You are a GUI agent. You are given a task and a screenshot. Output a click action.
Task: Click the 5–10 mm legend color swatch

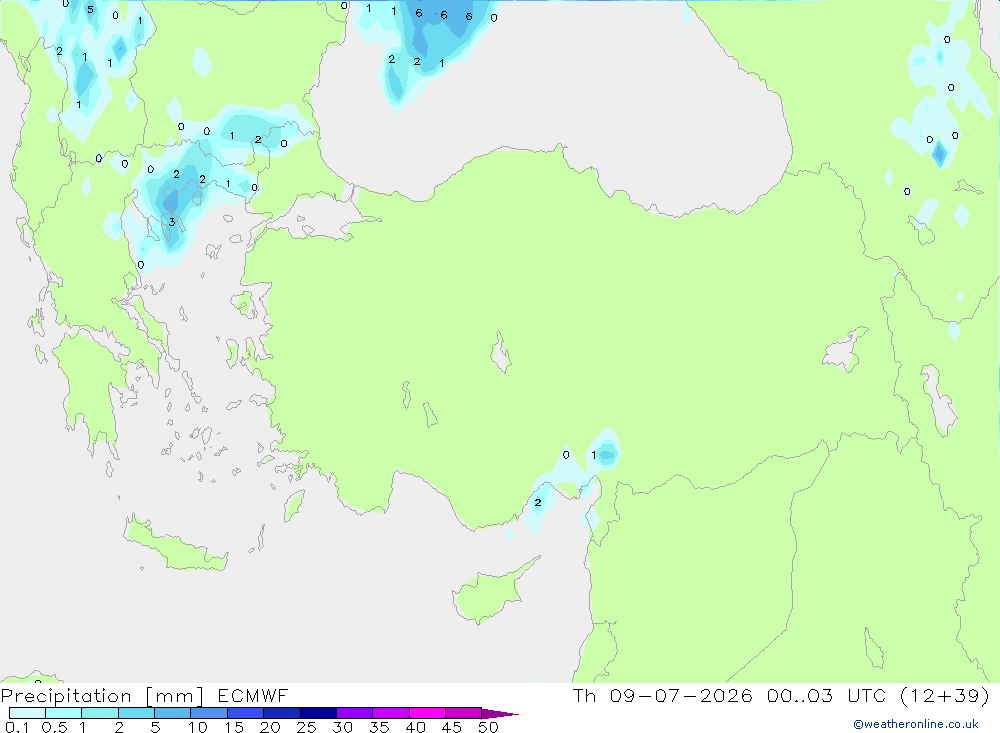[x=173, y=713]
